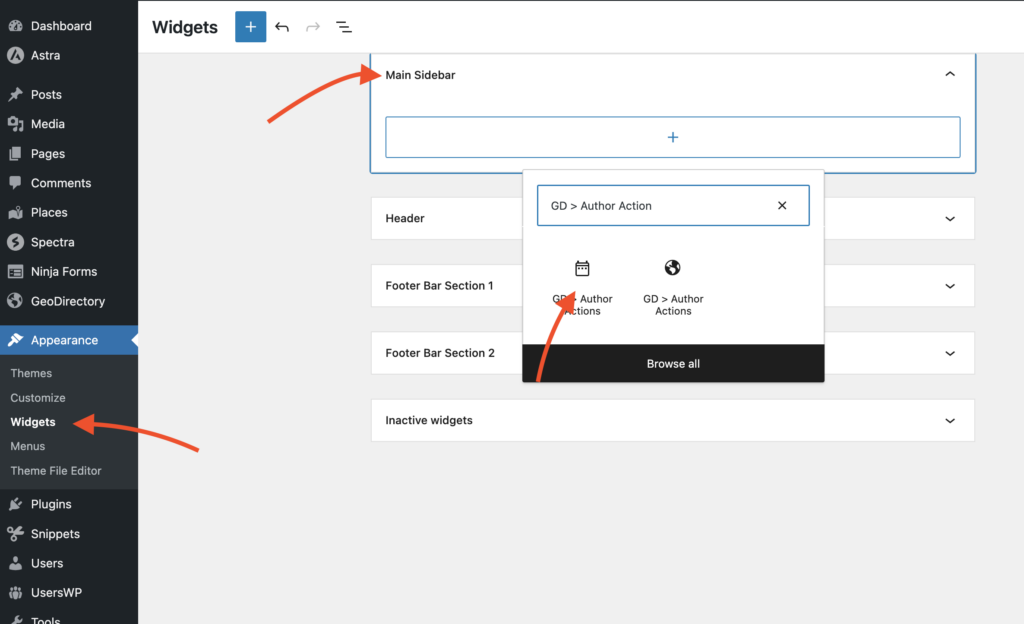Expand the Header widget area
Viewport: 1024px width, 624px height.
(950, 219)
